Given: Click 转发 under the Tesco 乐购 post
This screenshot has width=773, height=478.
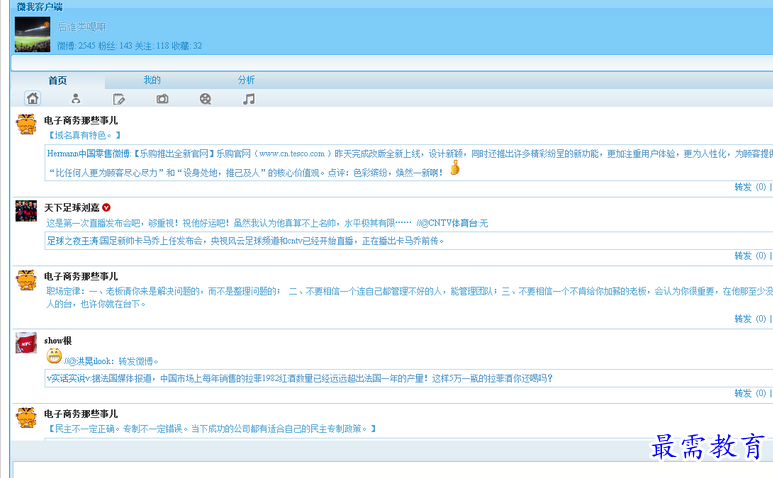Looking at the screenshot, I should point(743,187).
